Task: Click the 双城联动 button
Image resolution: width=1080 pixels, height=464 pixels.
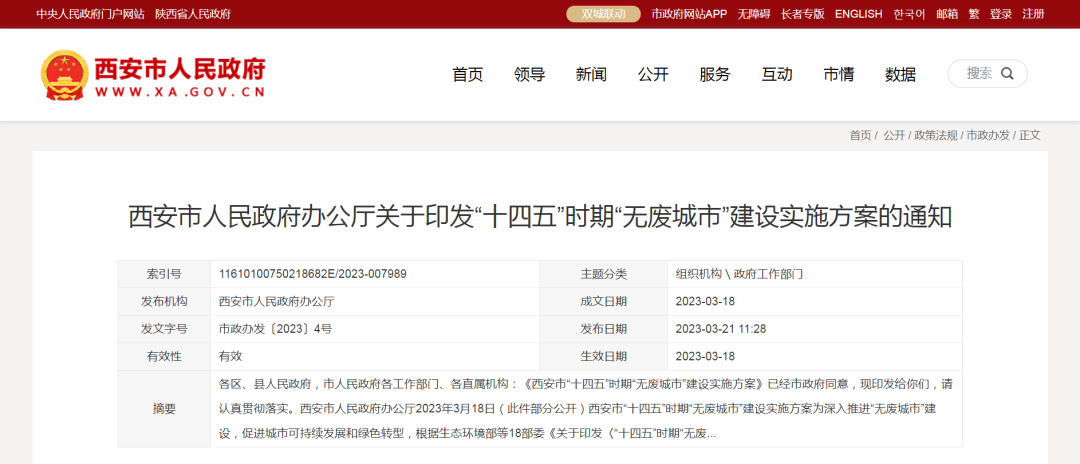Action: (x=603, y=14)
